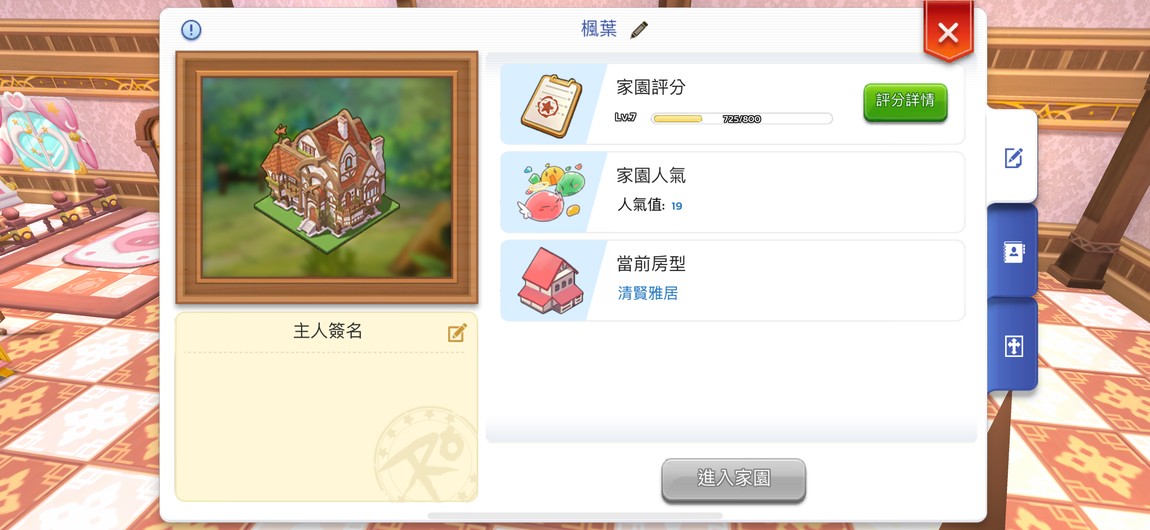The width and height of the screenshot is (1150, 530).
Task: Click the 當前房型 red house icon
Action: point(550,281)
